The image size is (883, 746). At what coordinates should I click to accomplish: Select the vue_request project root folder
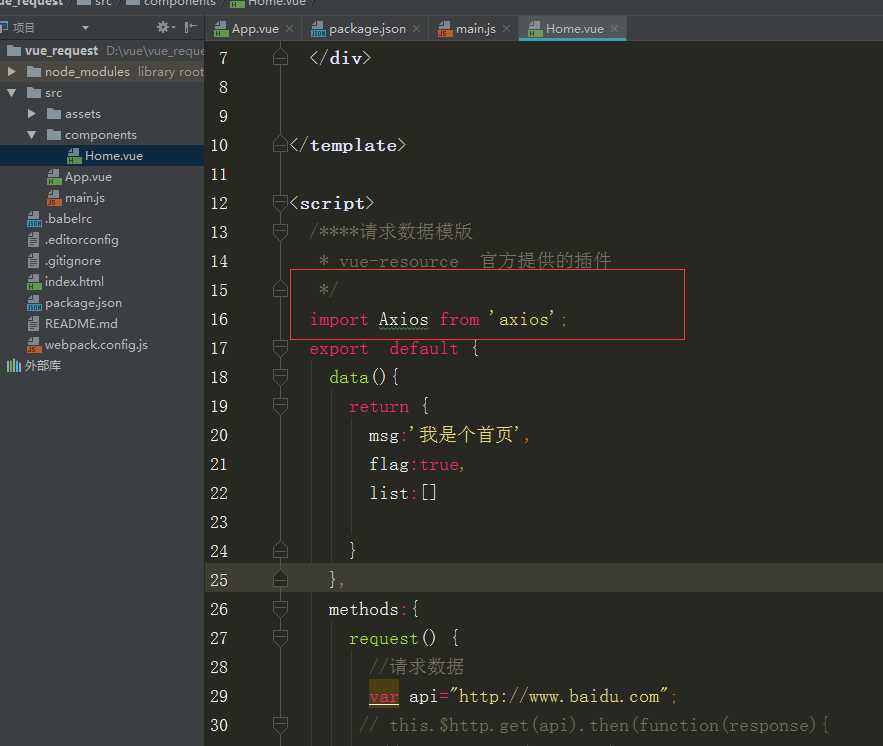click(x=61, y=51)
